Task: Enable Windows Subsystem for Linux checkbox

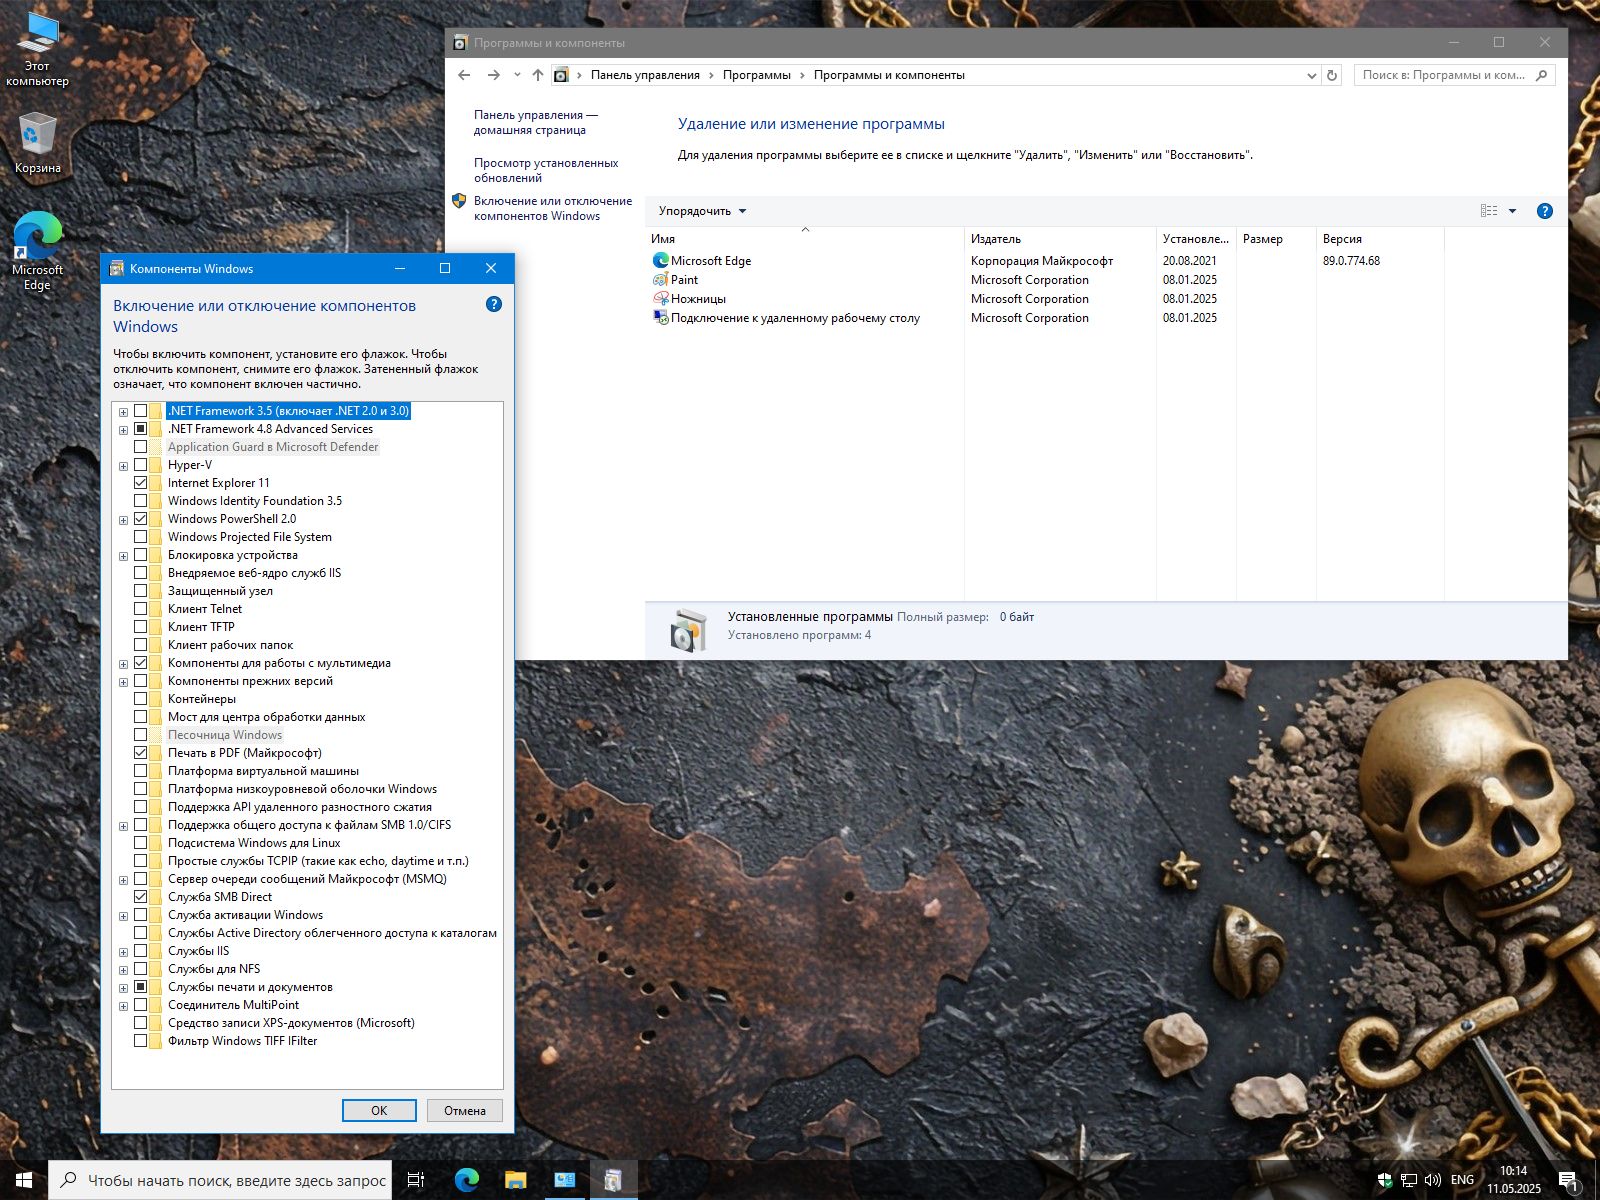Action: [141, 843]
